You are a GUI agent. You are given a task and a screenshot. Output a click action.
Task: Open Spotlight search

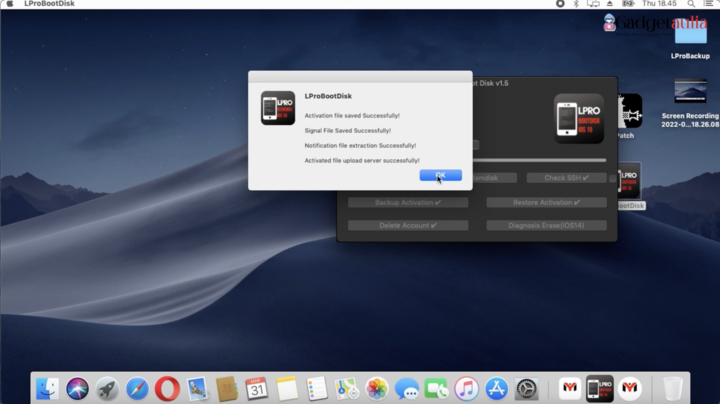point(691,4)
